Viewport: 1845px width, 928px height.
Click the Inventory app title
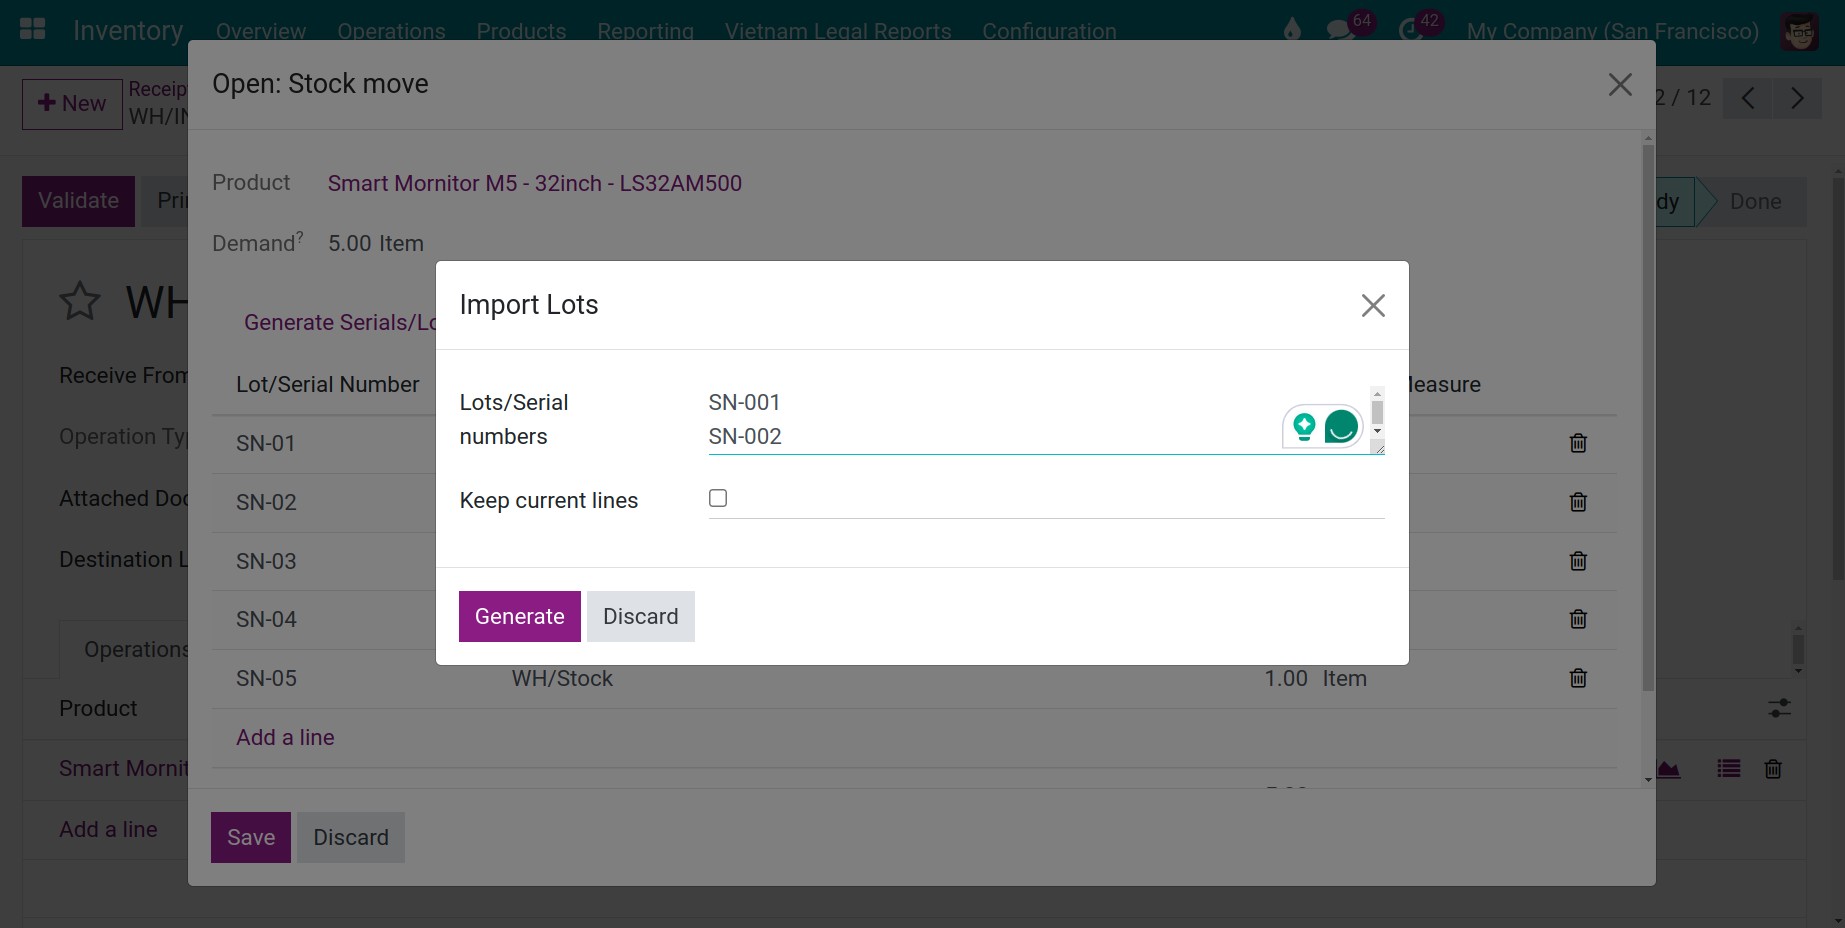(x=128, y=30)
